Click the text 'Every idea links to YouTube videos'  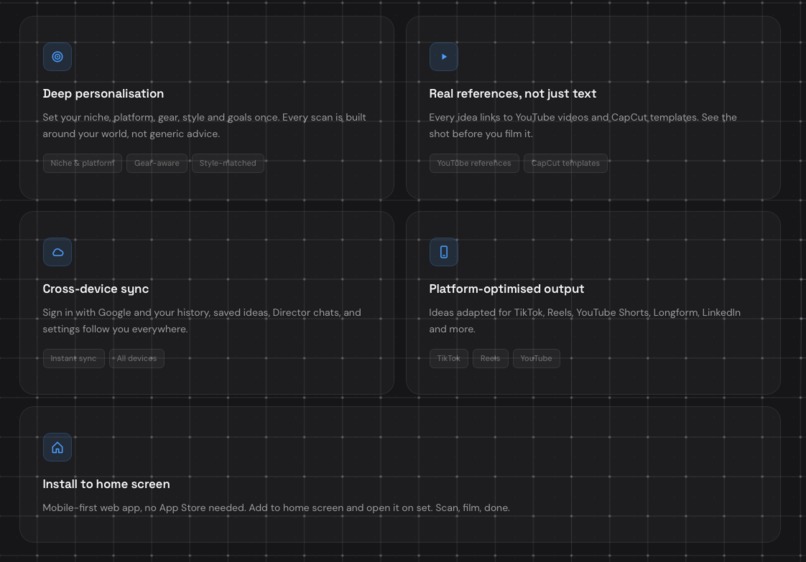point(583,125)
